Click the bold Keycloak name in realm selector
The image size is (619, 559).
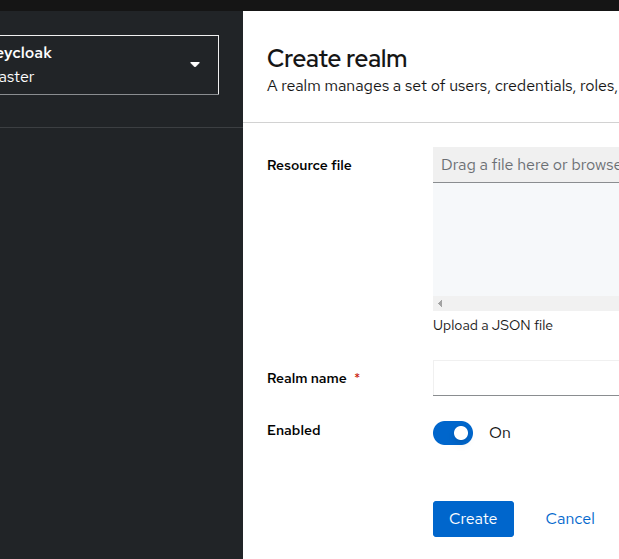[x=26, y=53]
